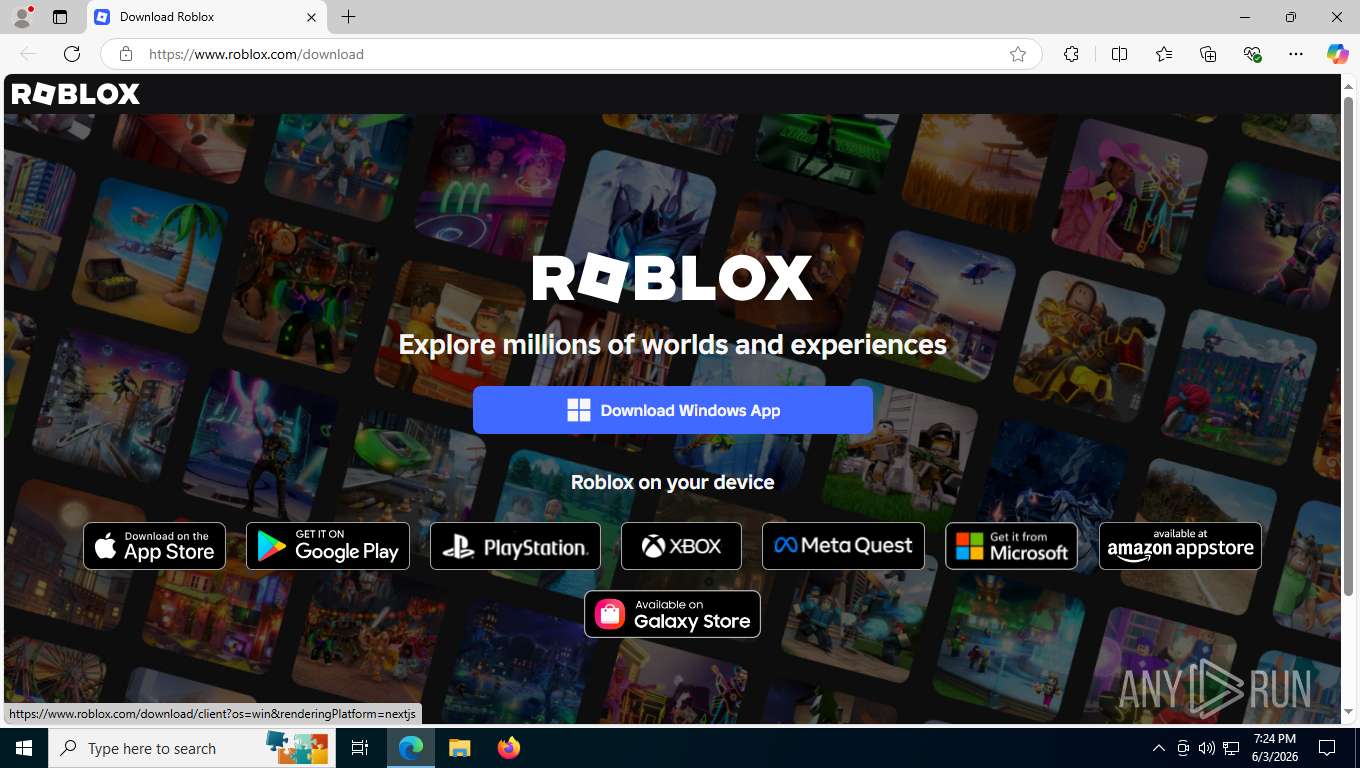Open the Amazon Appstore badge
This screenshot has height=768, width=1360.
(x=1180, y=546)
